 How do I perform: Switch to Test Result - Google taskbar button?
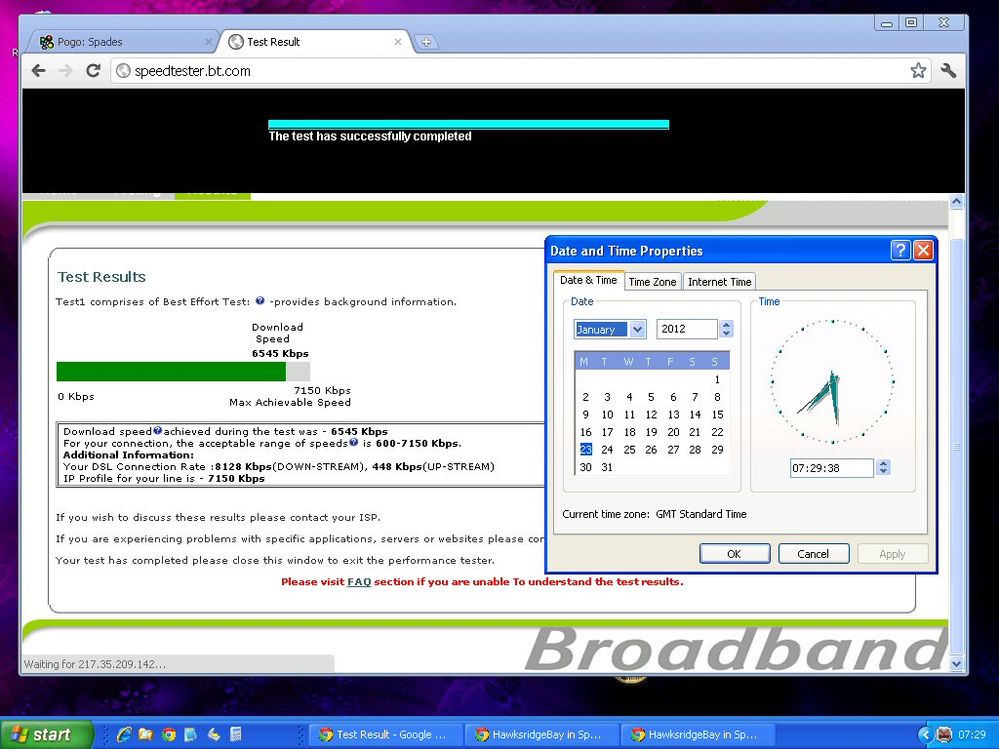[384, 734]
